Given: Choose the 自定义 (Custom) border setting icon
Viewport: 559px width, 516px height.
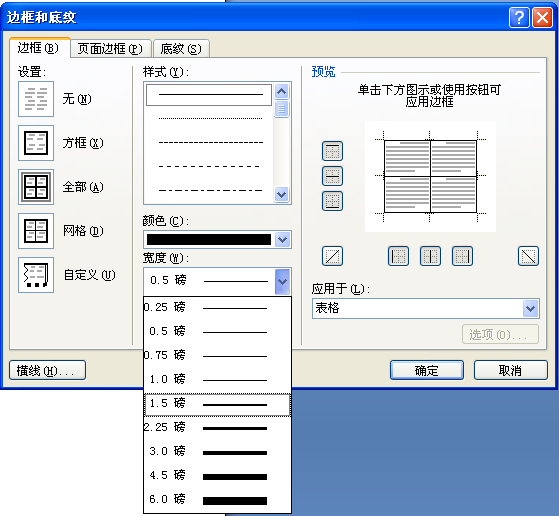Looking at the screenshot, I should pos(36,275).
